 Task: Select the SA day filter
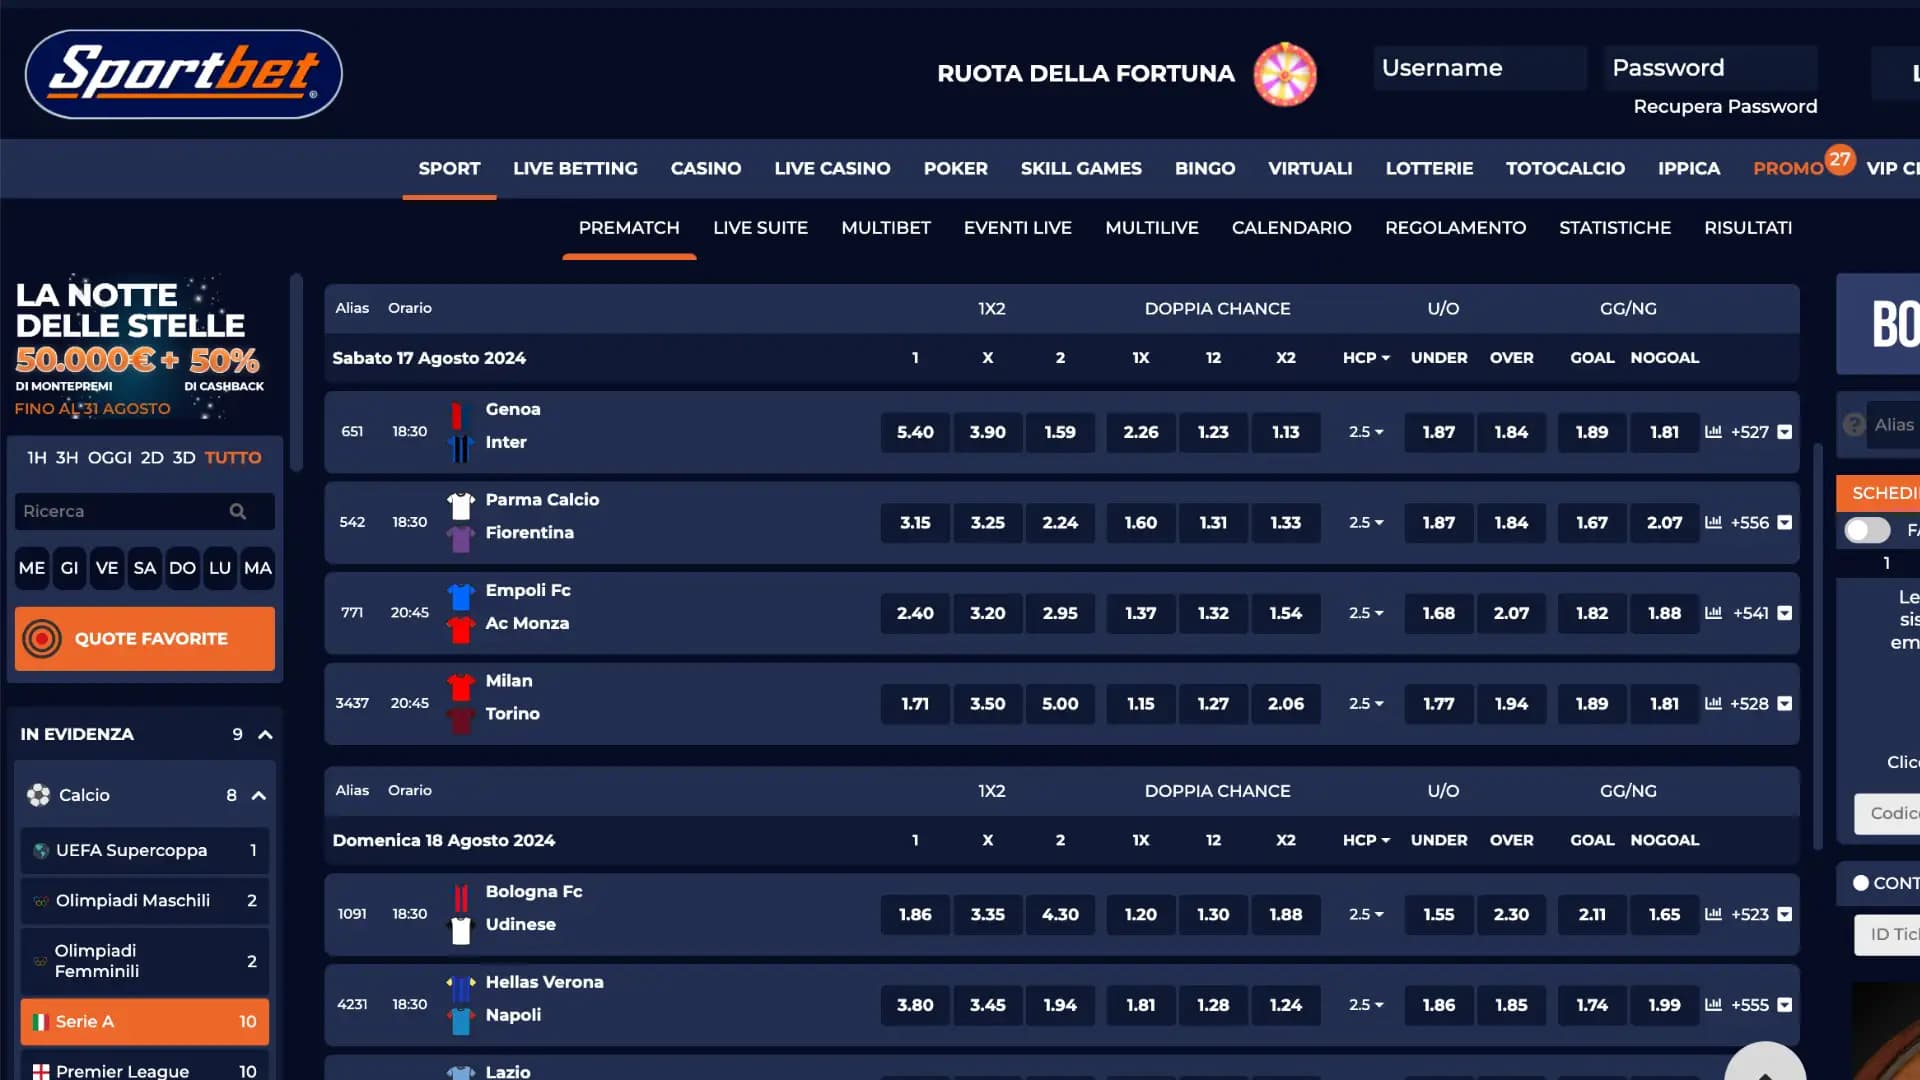tap(144, 568)
